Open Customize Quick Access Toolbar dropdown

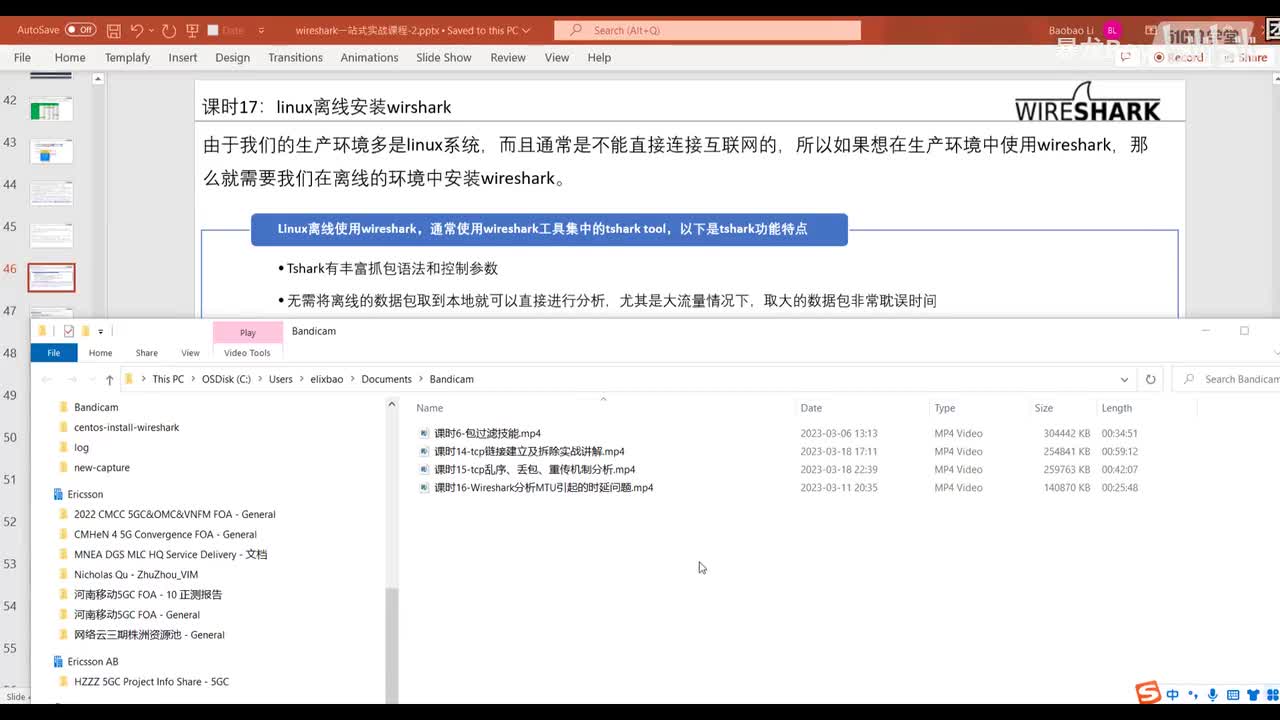261,31
